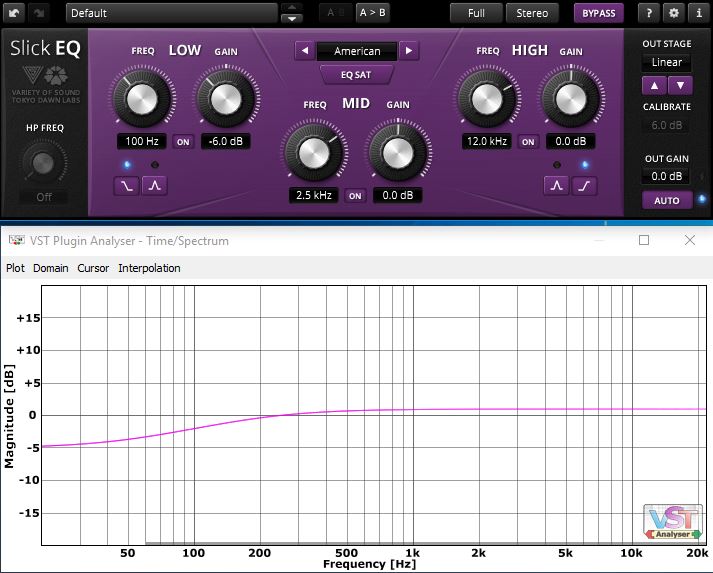The image size is (713, 573).
Task: Open the info 'i' icon
Action: tap(699, 13)
